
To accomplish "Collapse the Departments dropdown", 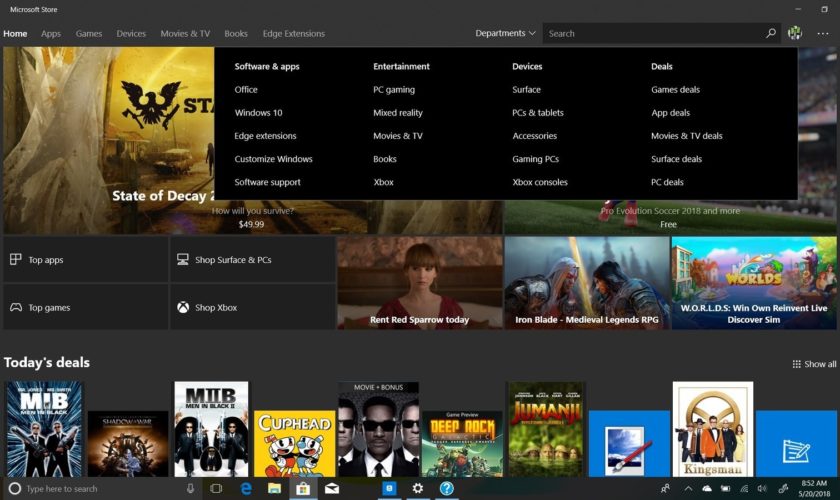I will point(505,33).
